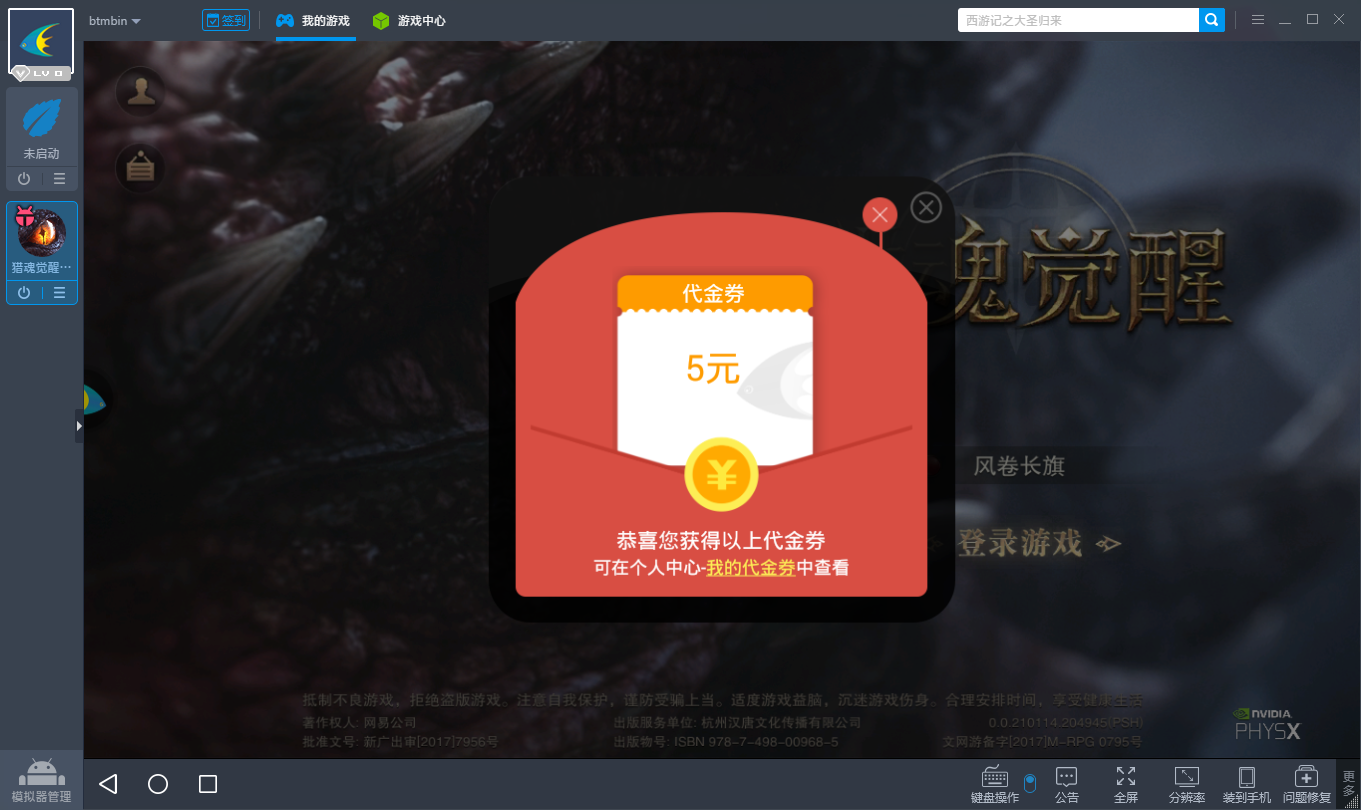The height and width of the screenshot is (810, 1361).
Task: Toggle the mouse mode indicator icon
Action: click(x=1030, y=782)
